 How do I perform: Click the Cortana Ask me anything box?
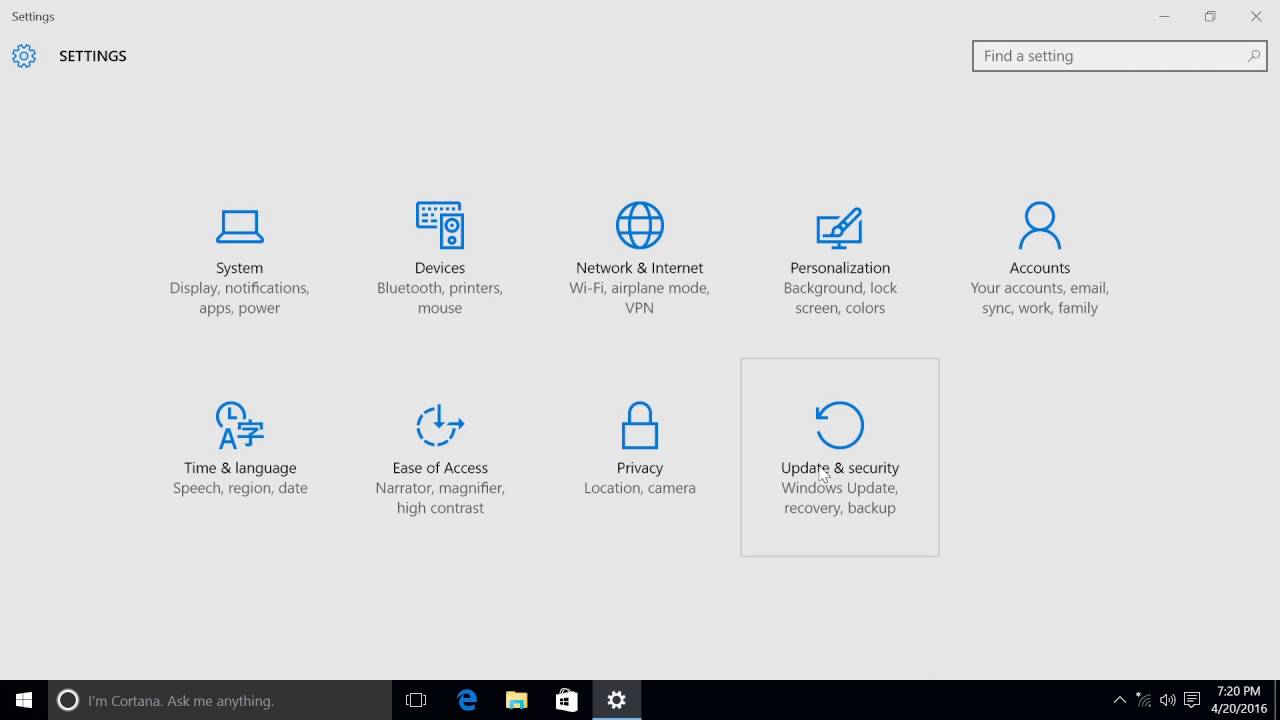(220, 700)
